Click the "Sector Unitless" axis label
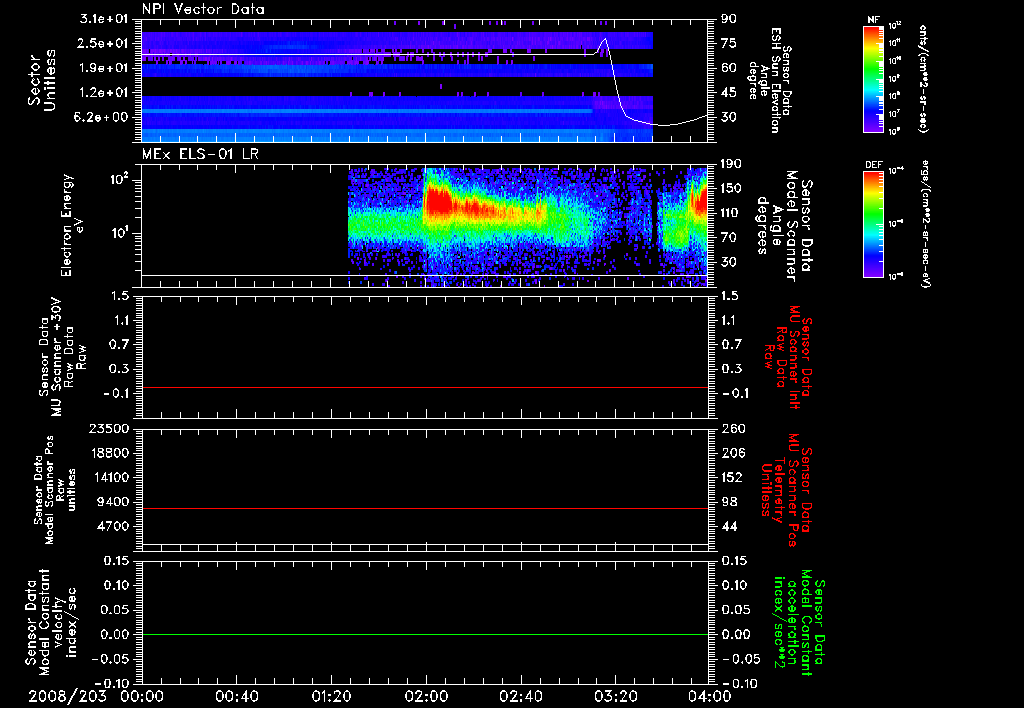 (x=42, y=80)
